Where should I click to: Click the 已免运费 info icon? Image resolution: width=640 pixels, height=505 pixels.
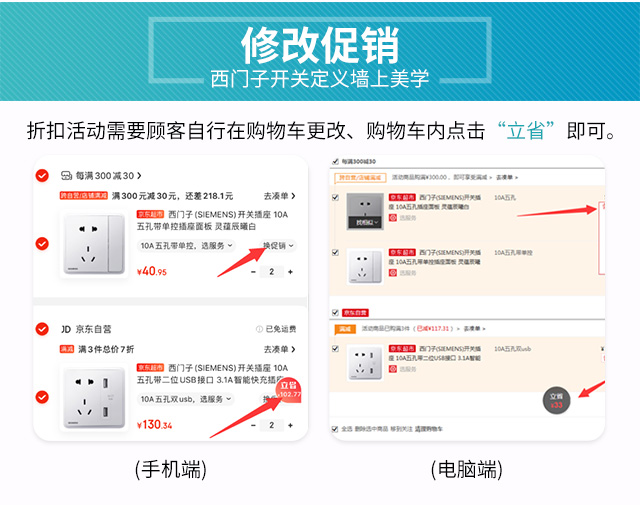(x=259, y=329)
